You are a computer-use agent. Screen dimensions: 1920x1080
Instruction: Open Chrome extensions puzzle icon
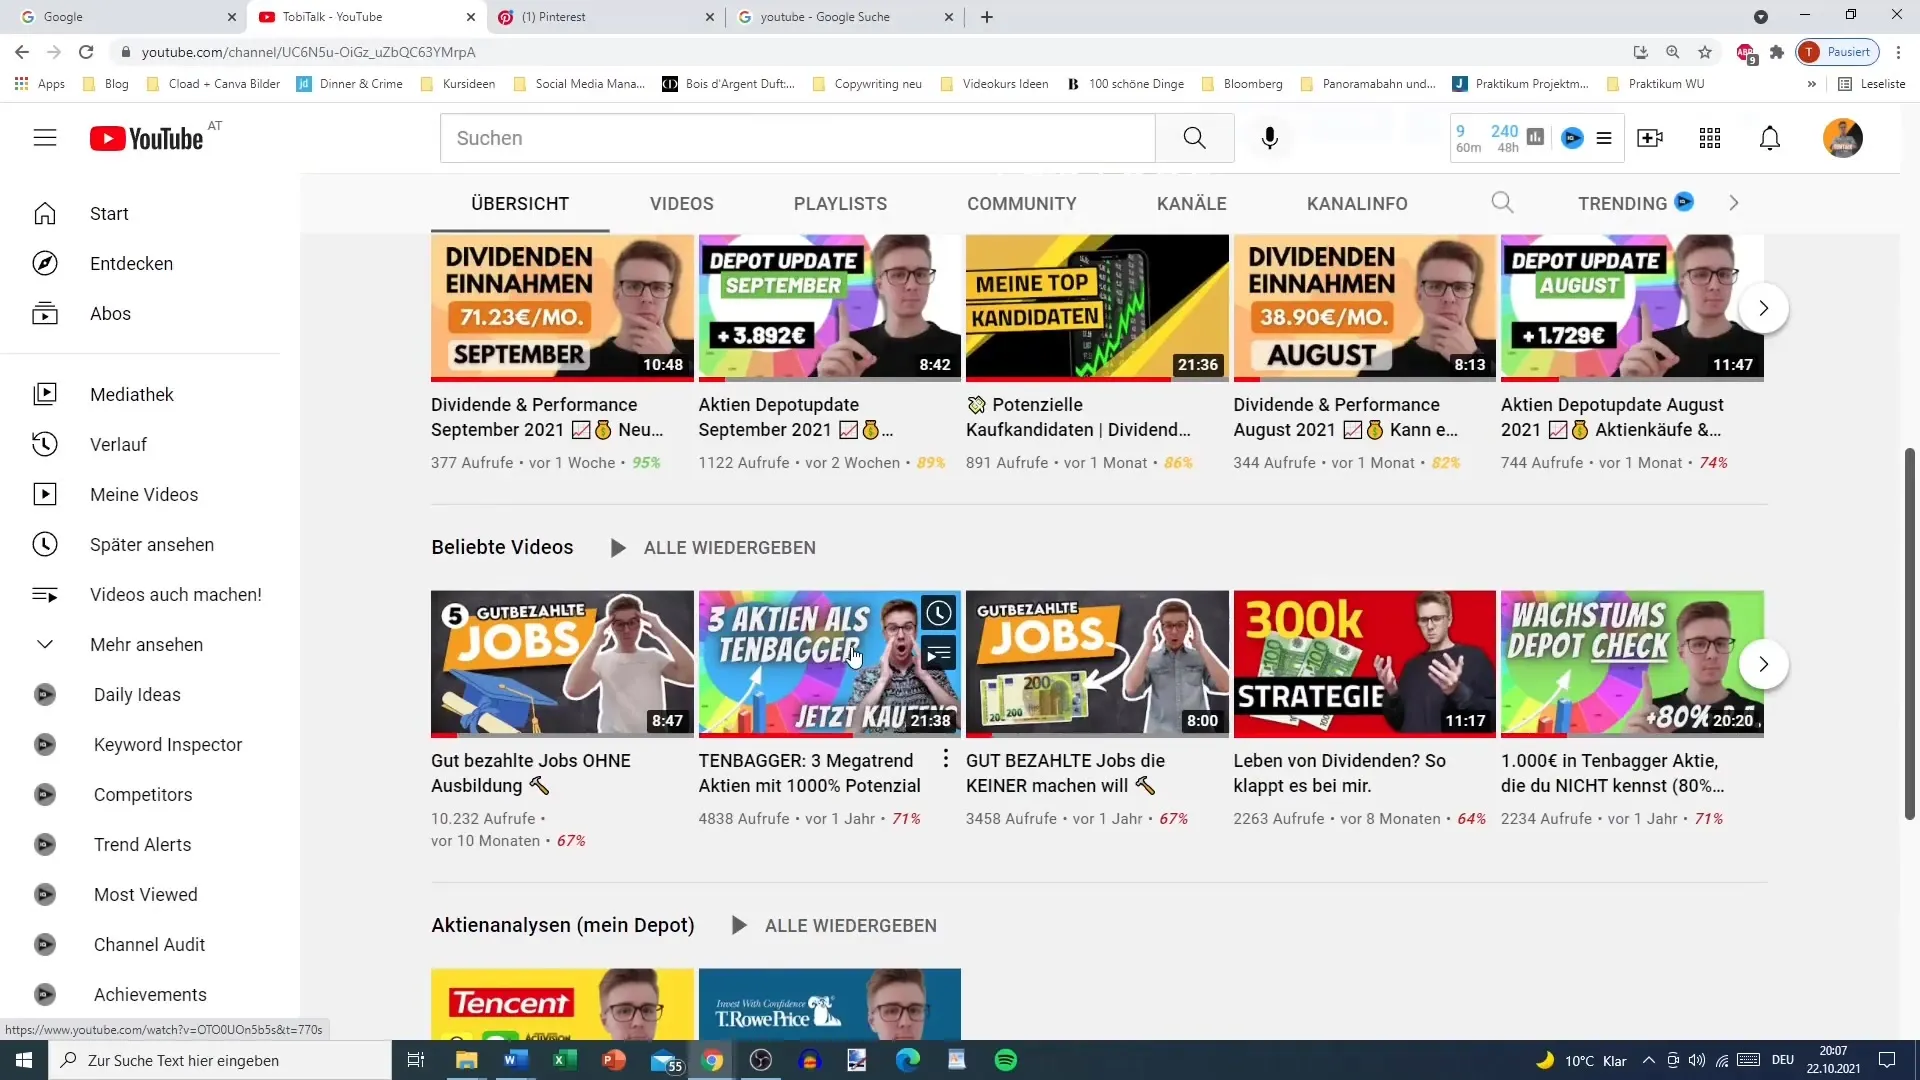pos(1777,52)
